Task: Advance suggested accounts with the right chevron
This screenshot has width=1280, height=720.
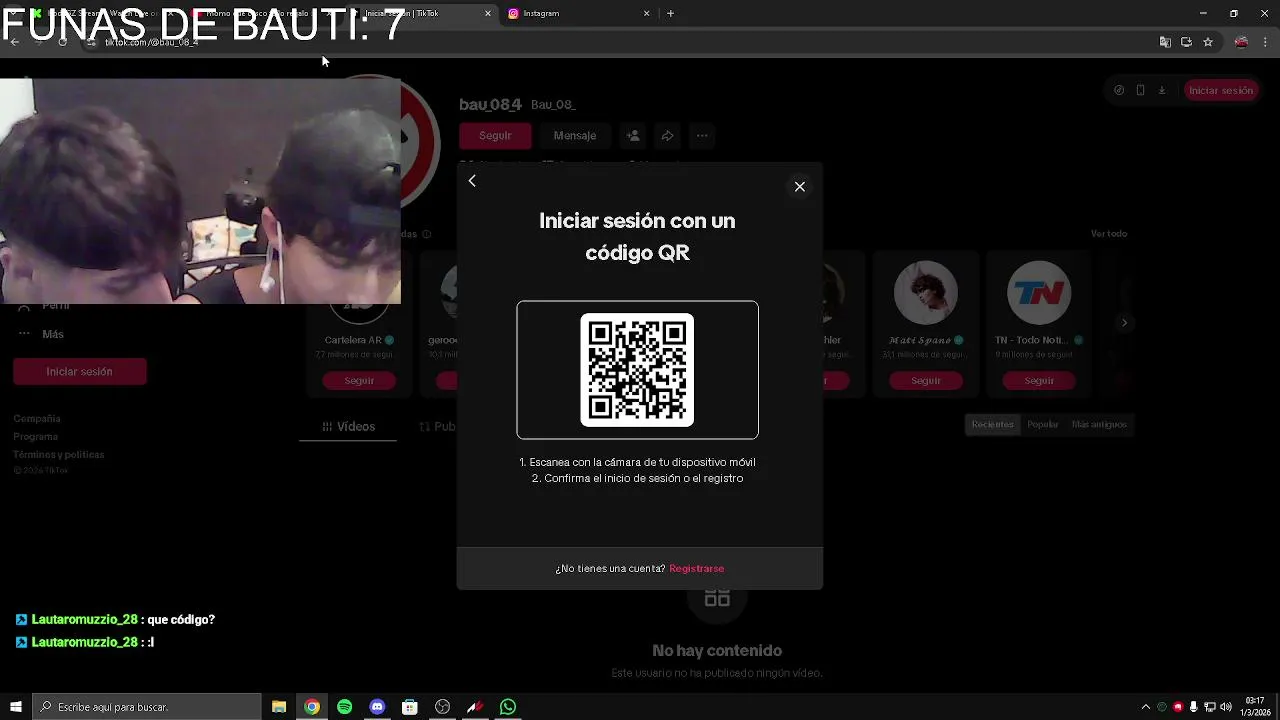Action: point(1124,323)
